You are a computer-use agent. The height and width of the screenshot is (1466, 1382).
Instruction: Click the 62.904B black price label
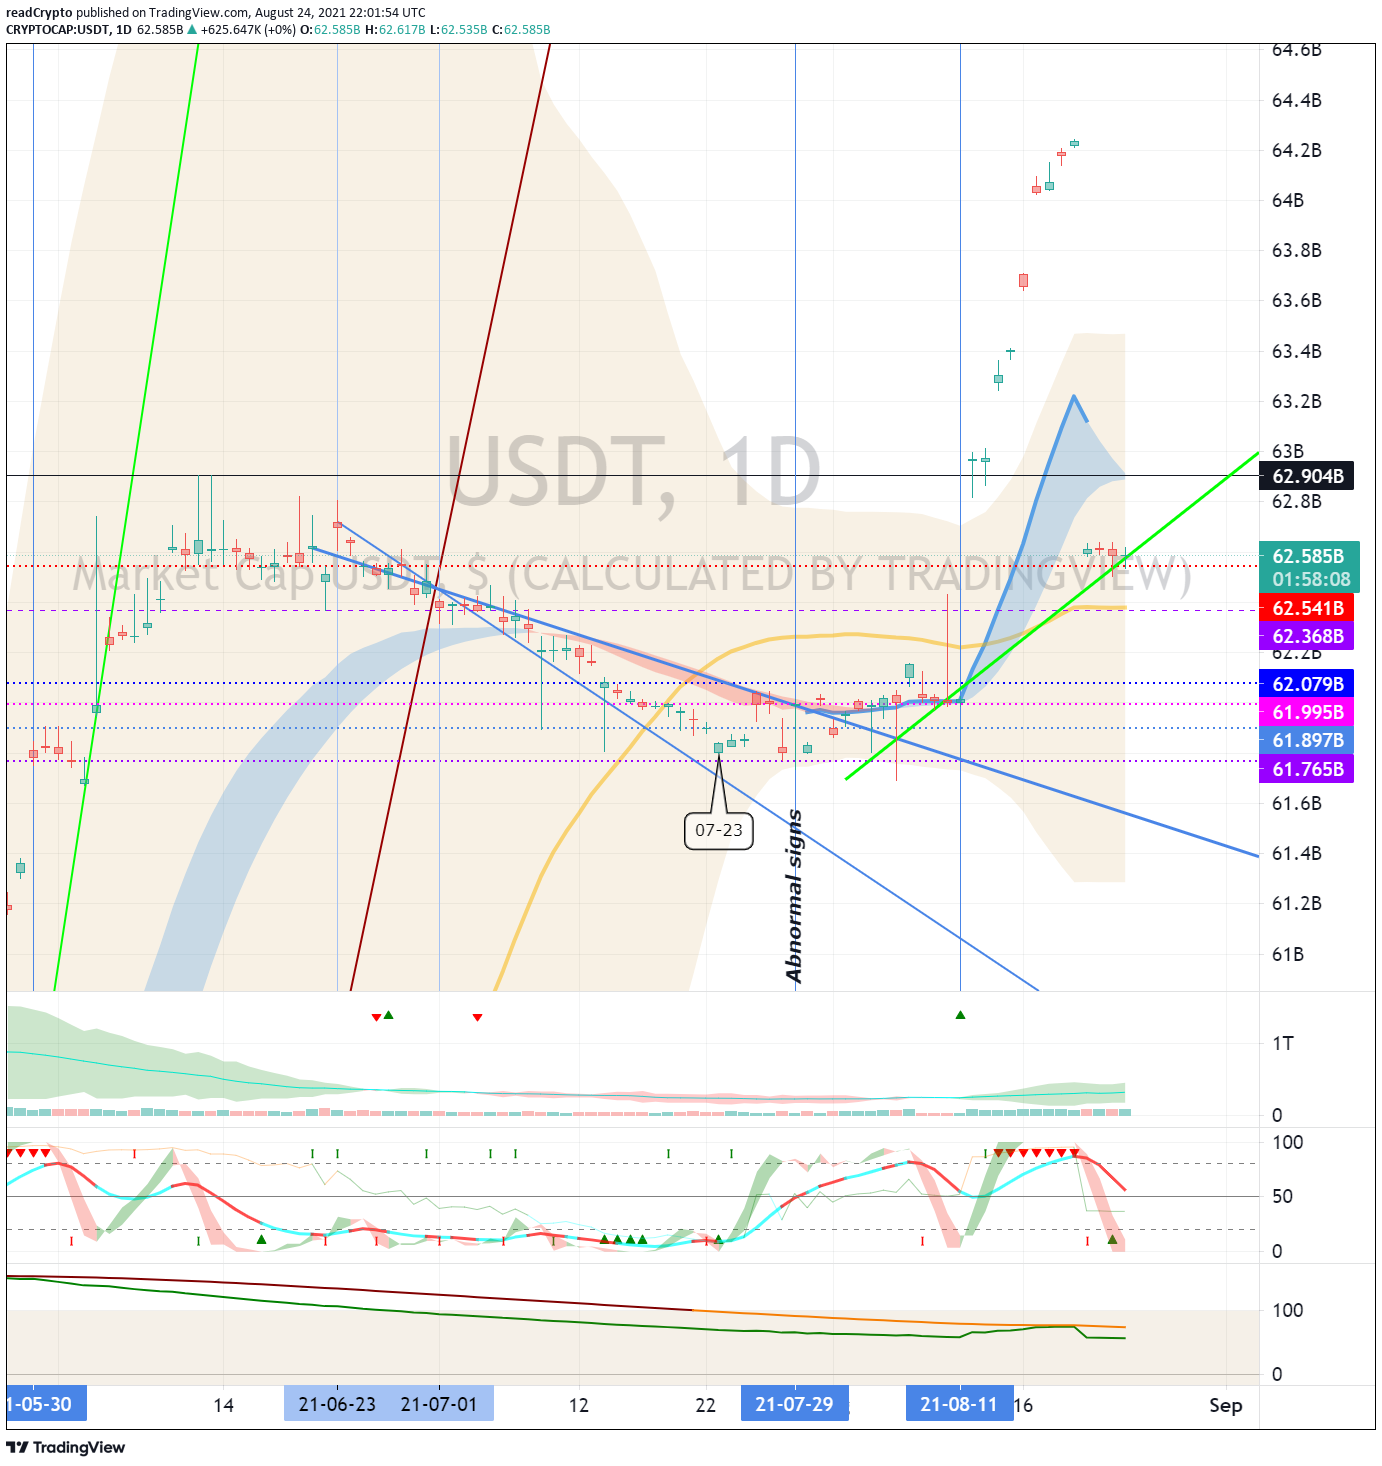pos(1307,476)
